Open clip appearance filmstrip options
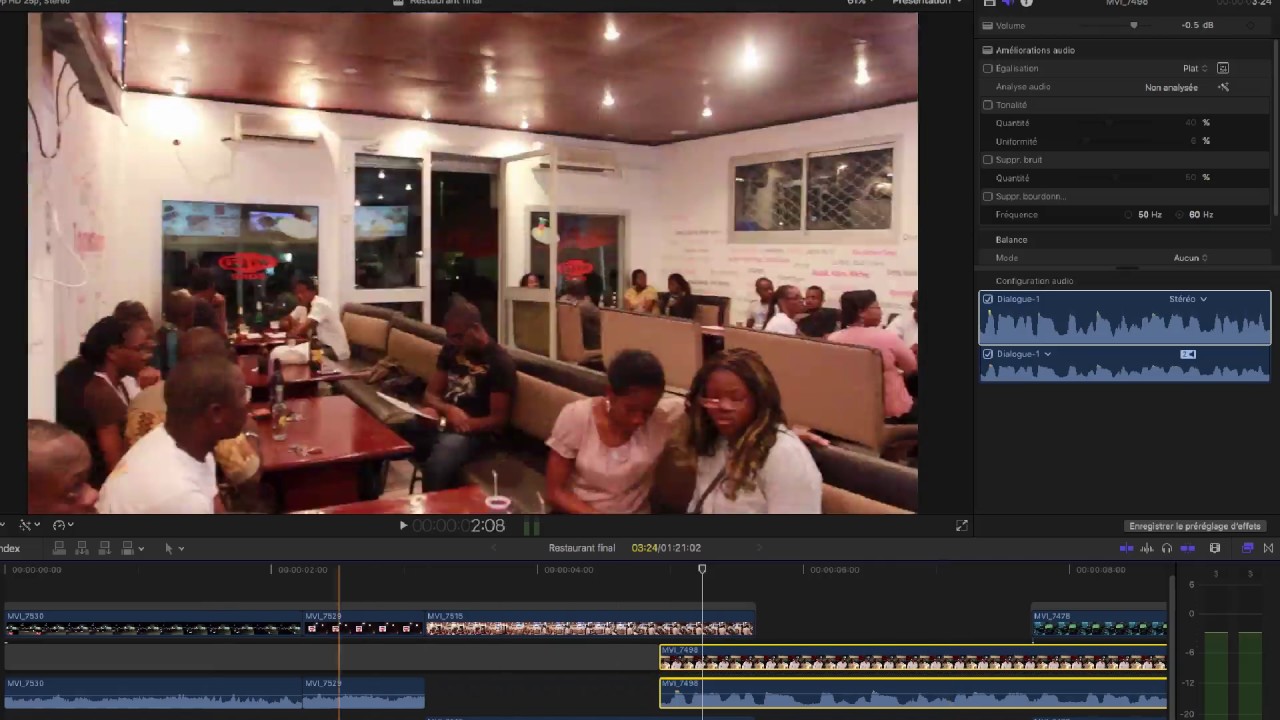The width and height of the screenshot is (1280, 720). click(x=1215, y=548)
